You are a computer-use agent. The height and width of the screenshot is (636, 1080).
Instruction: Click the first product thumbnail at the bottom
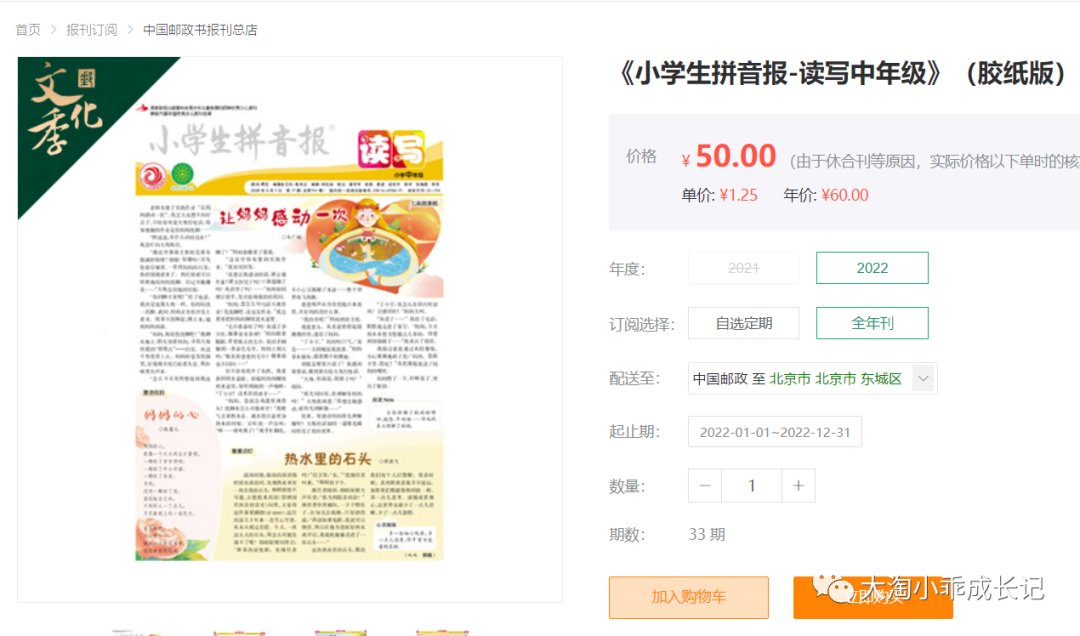pyautogui.click(x=140, y=630)
